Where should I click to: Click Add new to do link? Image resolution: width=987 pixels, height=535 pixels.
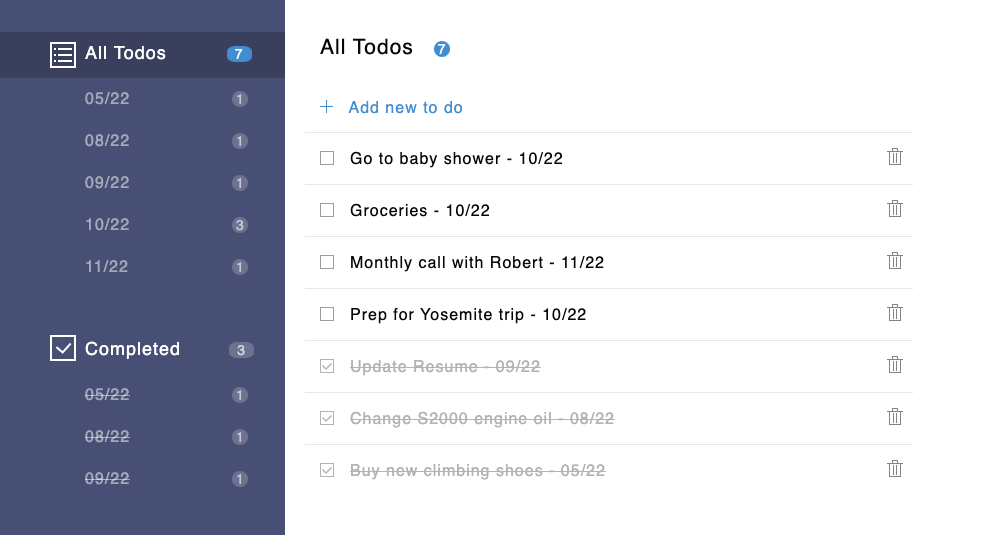[405, 108]
